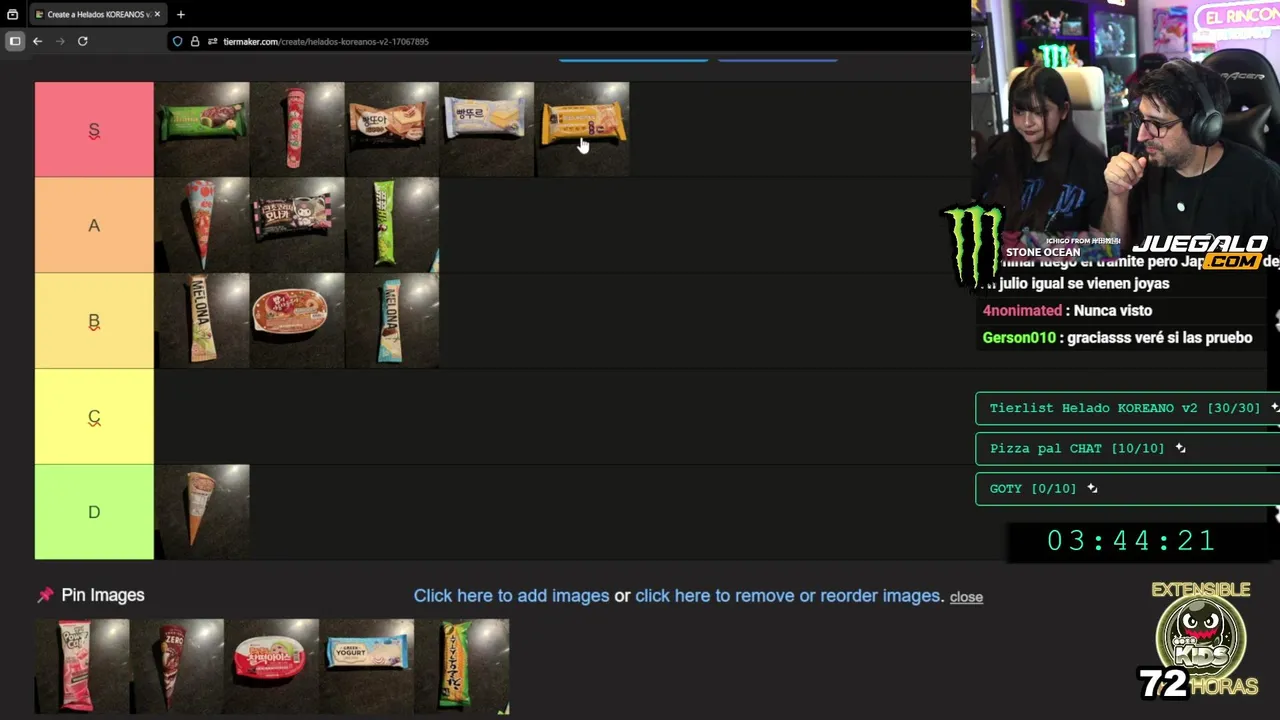Select orange cone in D tier
The image size is (1280, 720).
[202, 511]
